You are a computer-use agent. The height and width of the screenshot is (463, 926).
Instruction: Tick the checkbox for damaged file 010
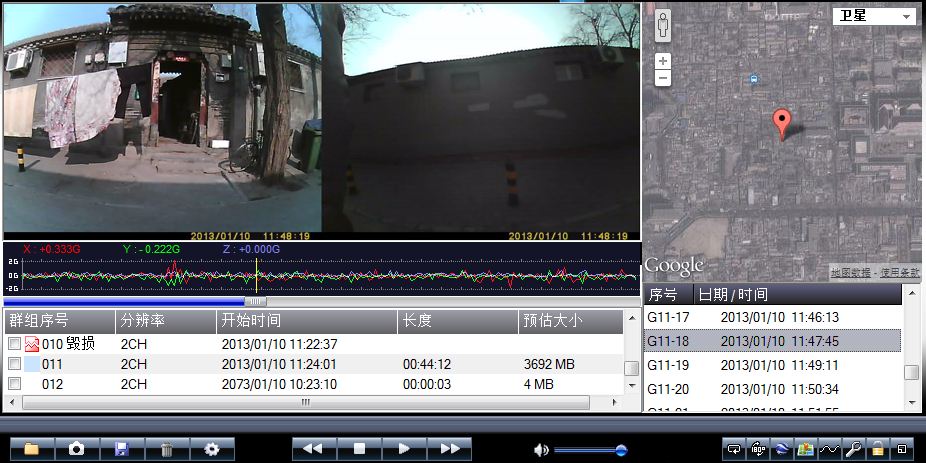(14, 344)
